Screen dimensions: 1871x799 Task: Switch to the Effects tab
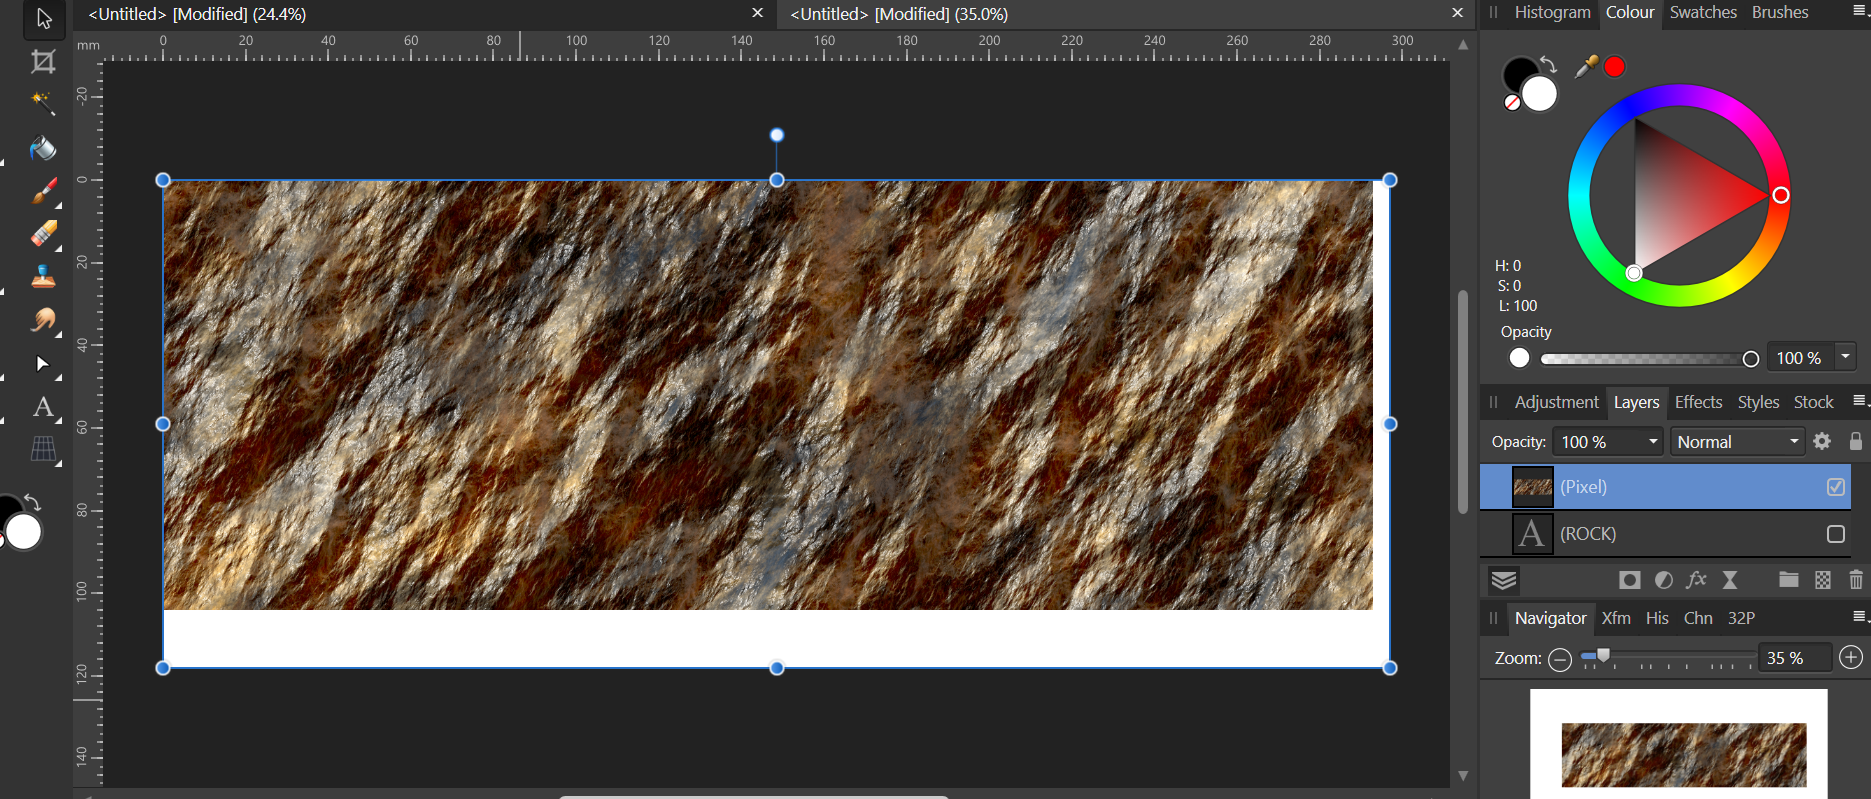(1698, 402)
